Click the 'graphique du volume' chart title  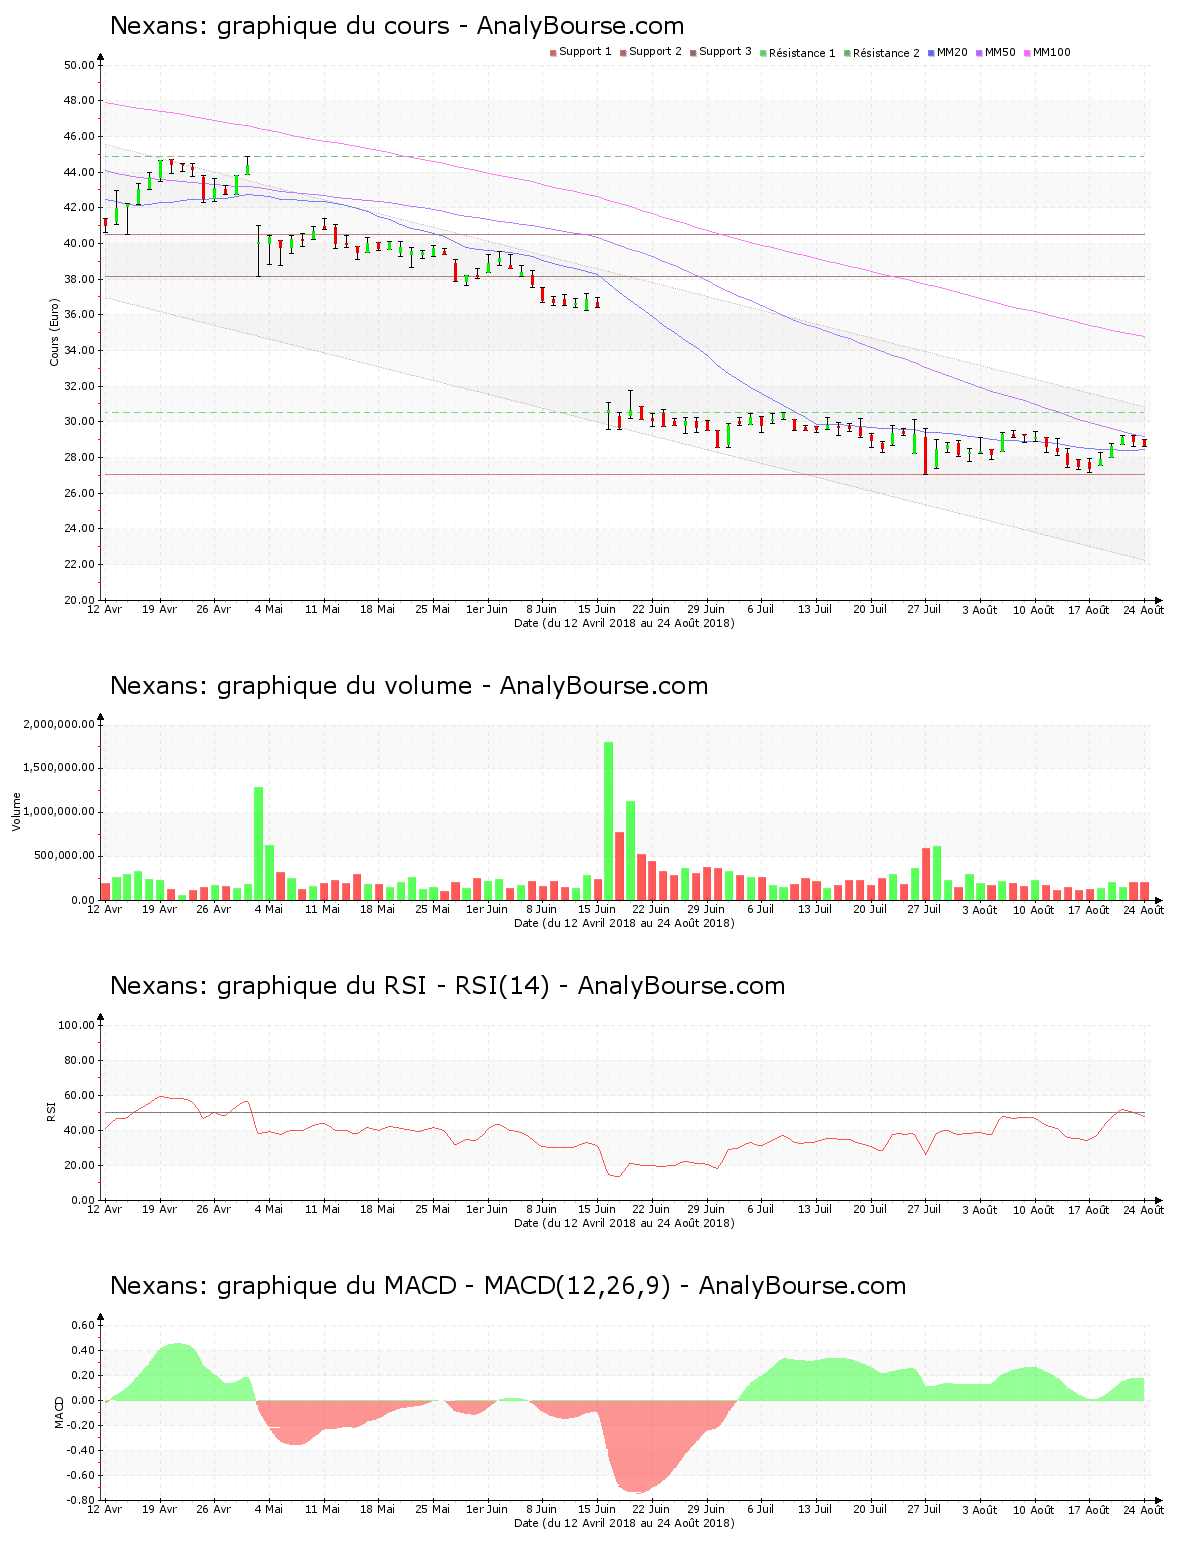(409, 686)
